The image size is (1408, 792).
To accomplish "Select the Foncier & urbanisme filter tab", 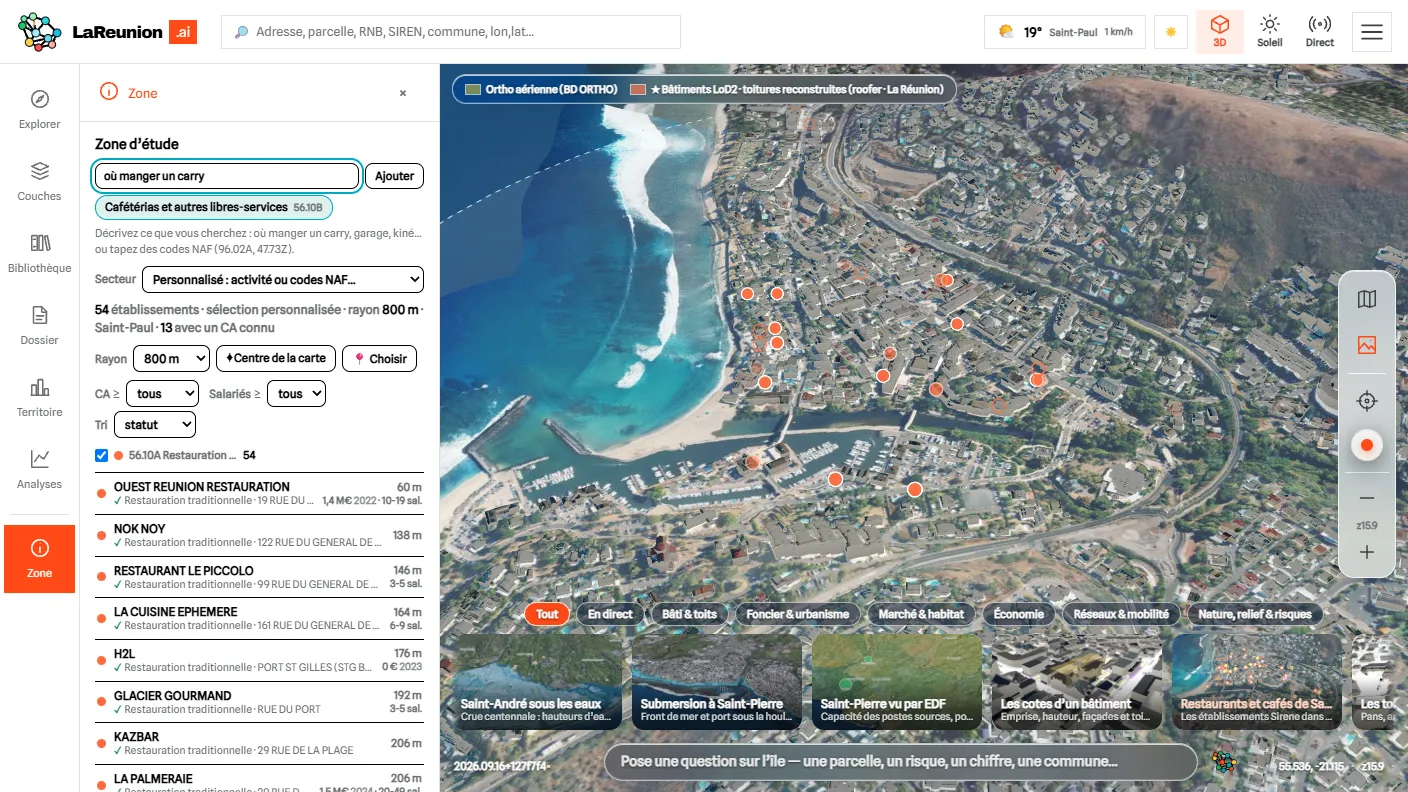I will click(x=797, y=614).
